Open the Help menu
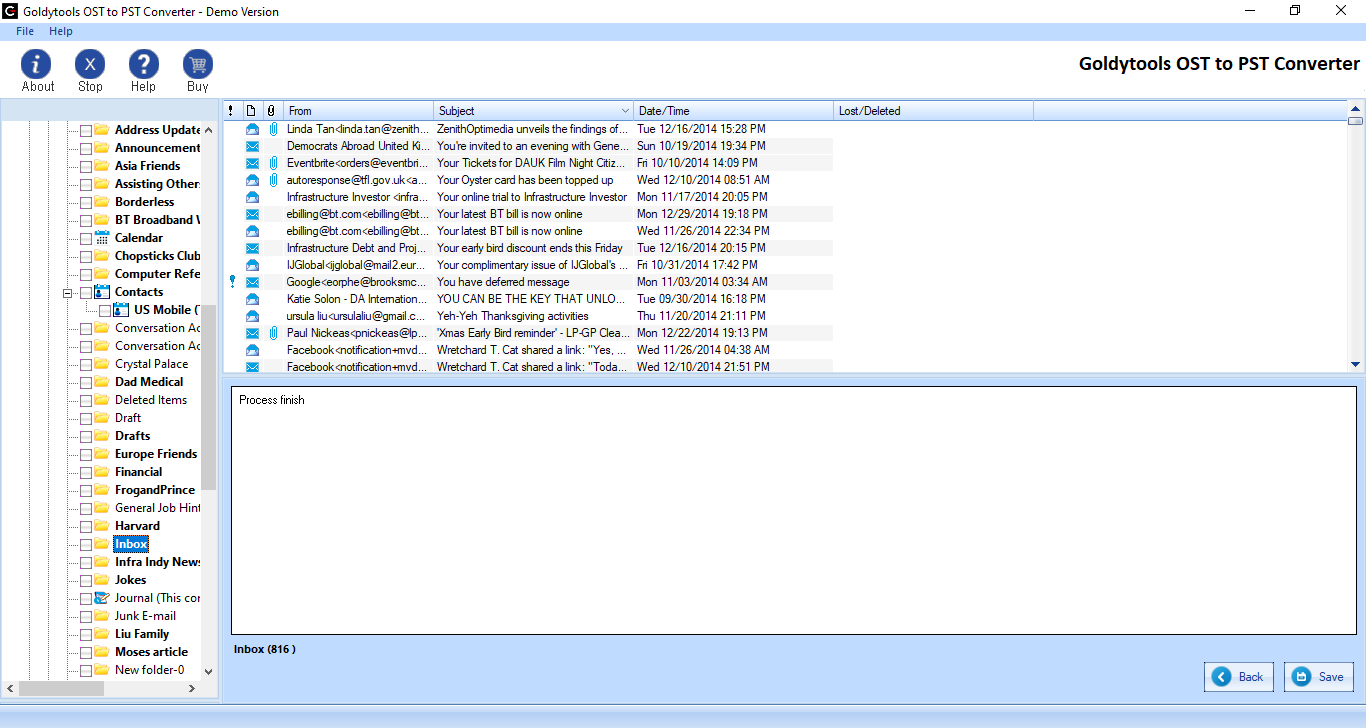The image size is (1366, 728). click(61, 31)
